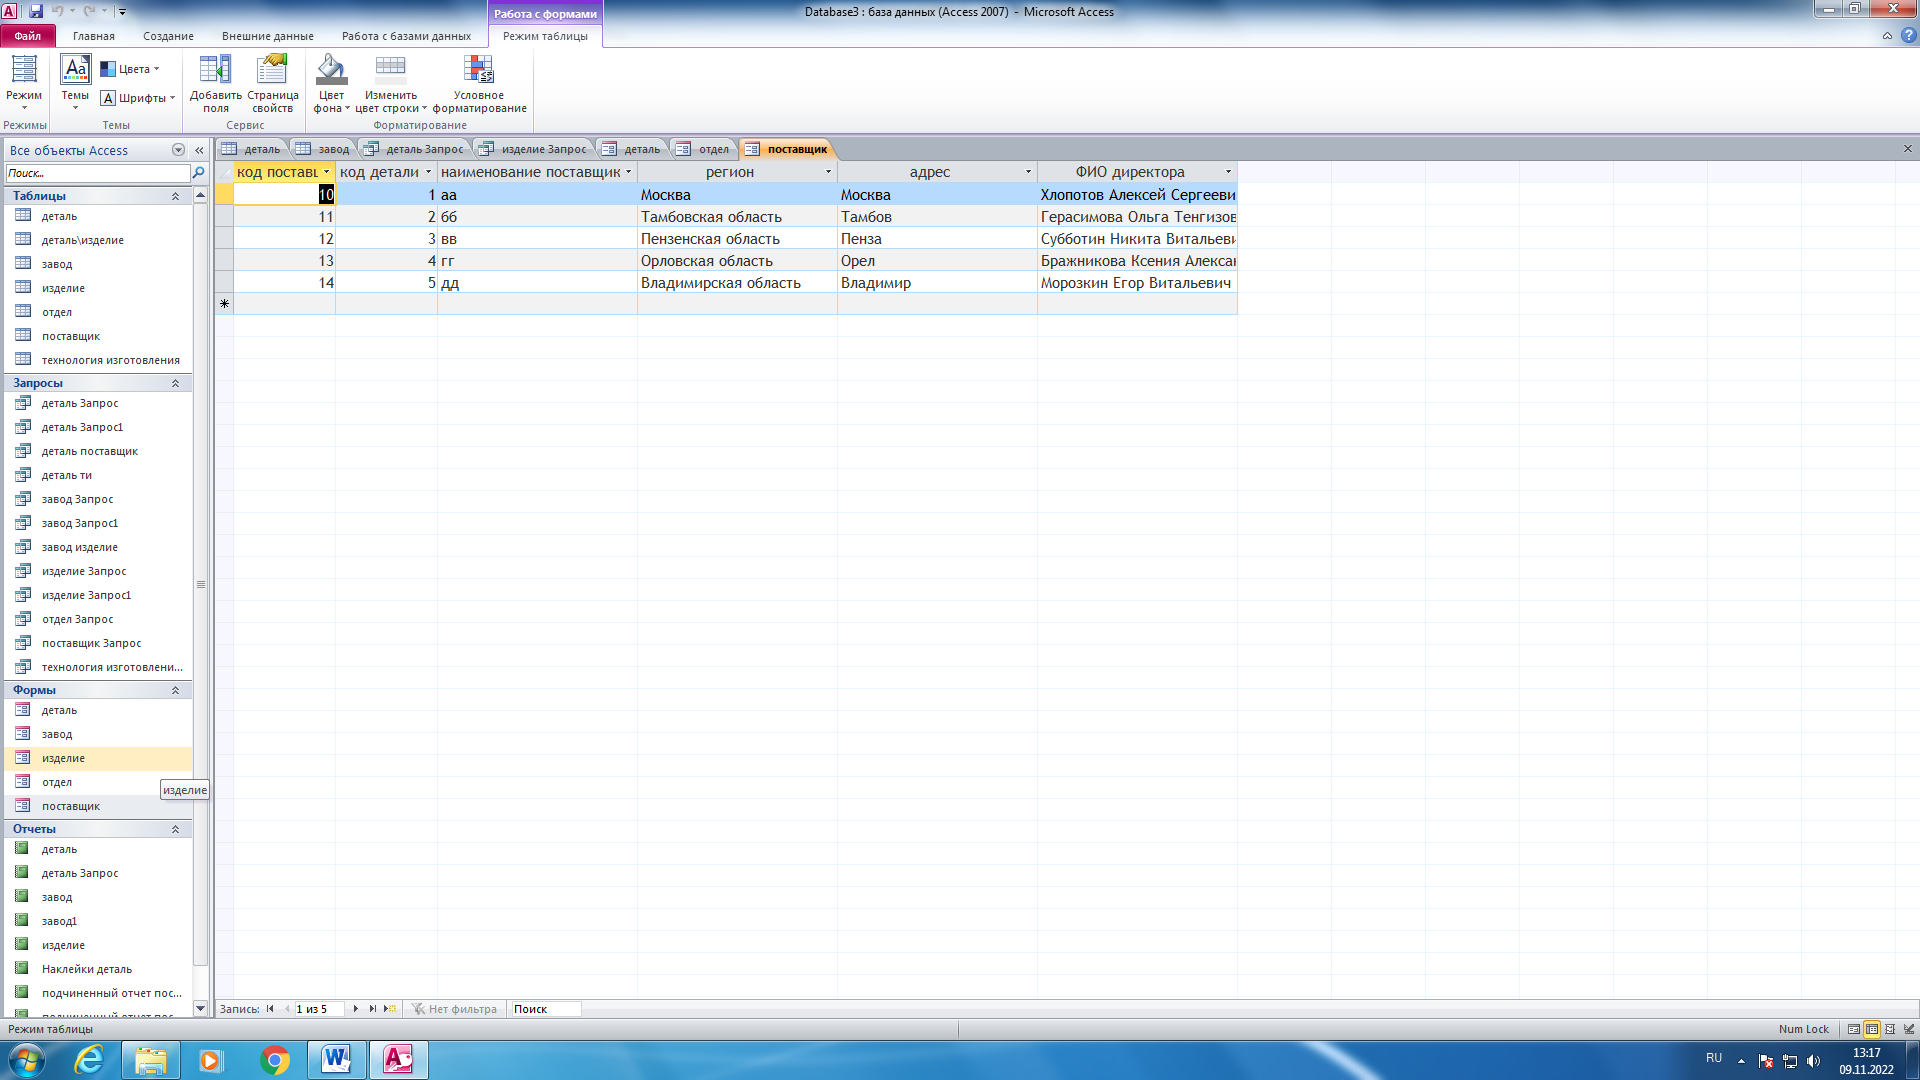
Task: Open query деталь поставщик in navigation pane
Action: (99, 451)
